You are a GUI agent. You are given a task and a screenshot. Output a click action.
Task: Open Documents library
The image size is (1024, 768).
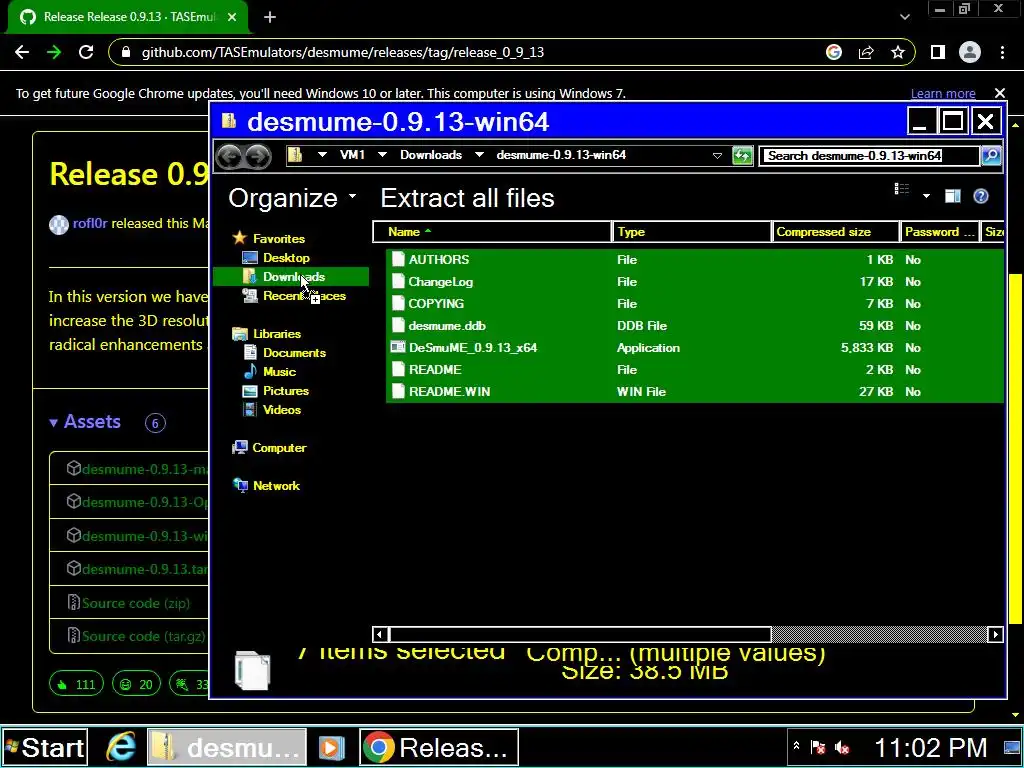[294, 353]
